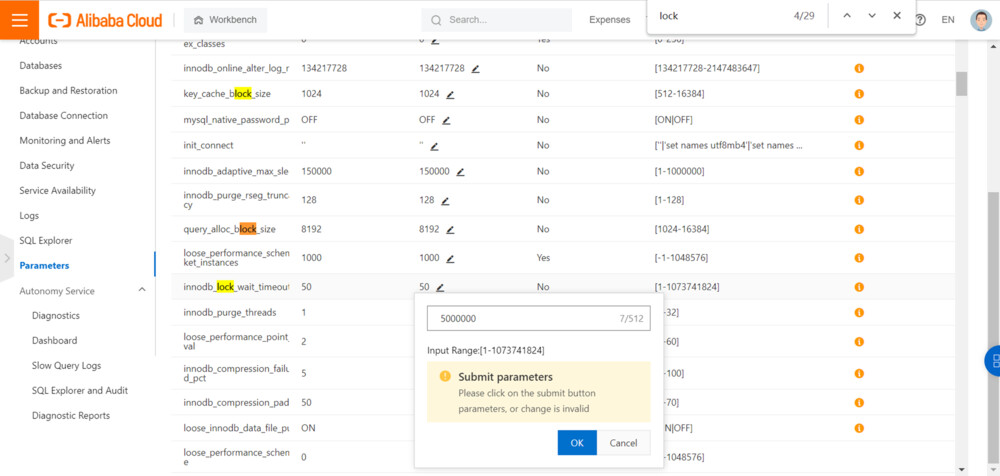
Task: Switch language using EN selector
Action: pos(948,20)
